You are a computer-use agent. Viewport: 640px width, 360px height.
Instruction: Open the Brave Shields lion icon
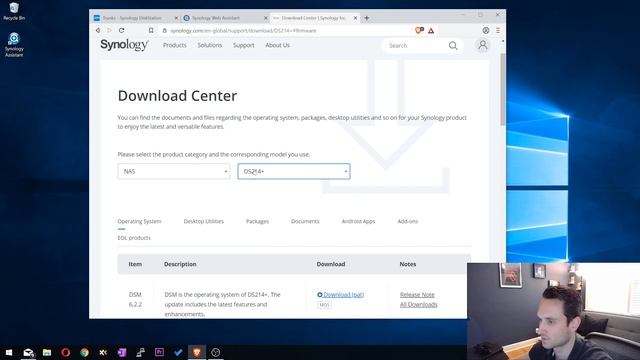pyautogui.click(x=419, y=31)
